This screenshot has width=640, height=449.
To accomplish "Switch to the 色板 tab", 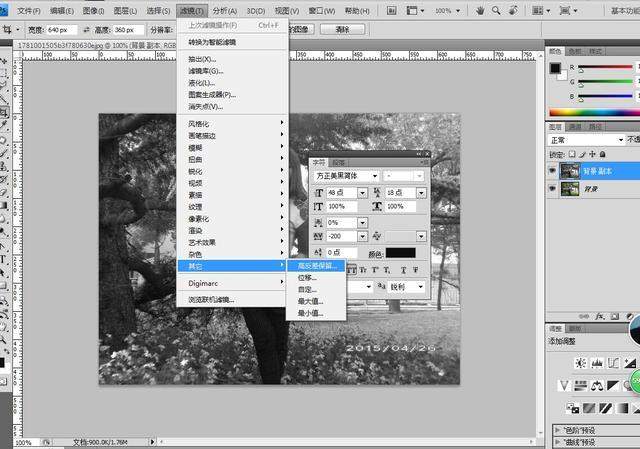I will coord(575,51).
